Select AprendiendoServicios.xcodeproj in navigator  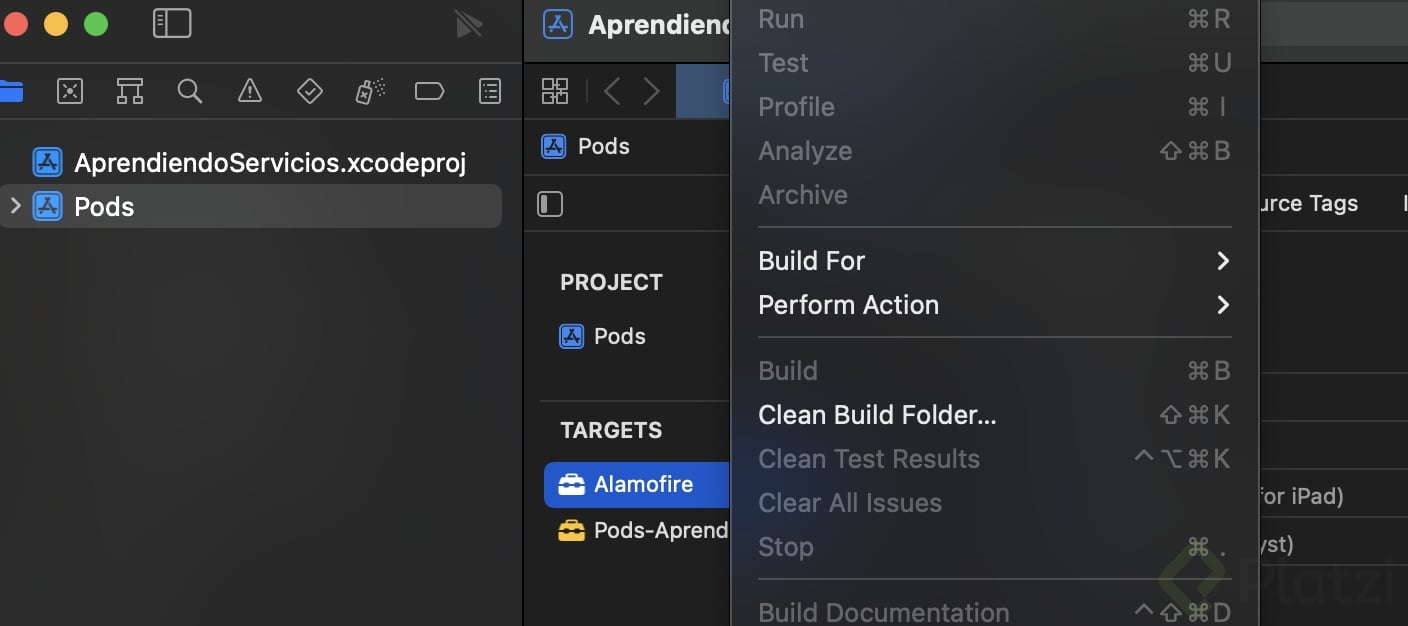click(270, 162)
